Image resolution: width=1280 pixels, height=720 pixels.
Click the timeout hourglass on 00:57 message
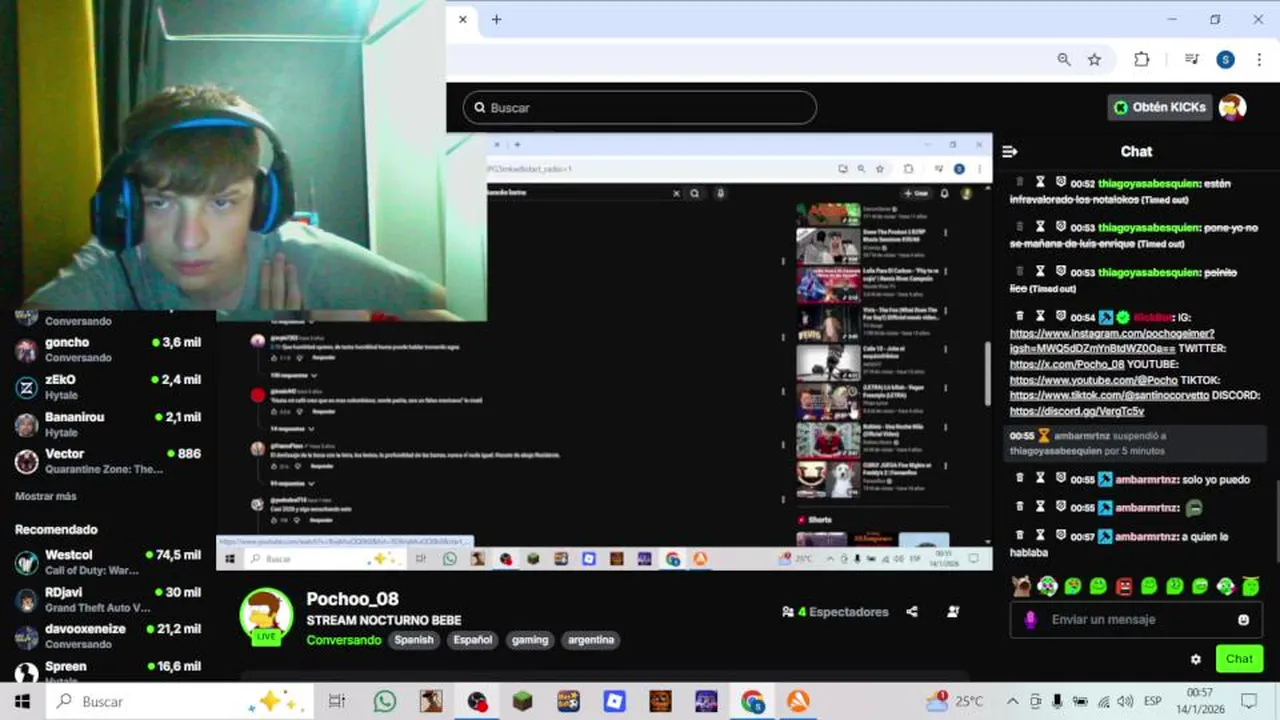1040,536
